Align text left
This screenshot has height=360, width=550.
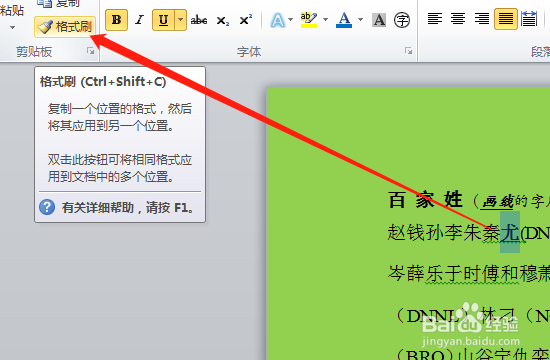pos(435,19)
